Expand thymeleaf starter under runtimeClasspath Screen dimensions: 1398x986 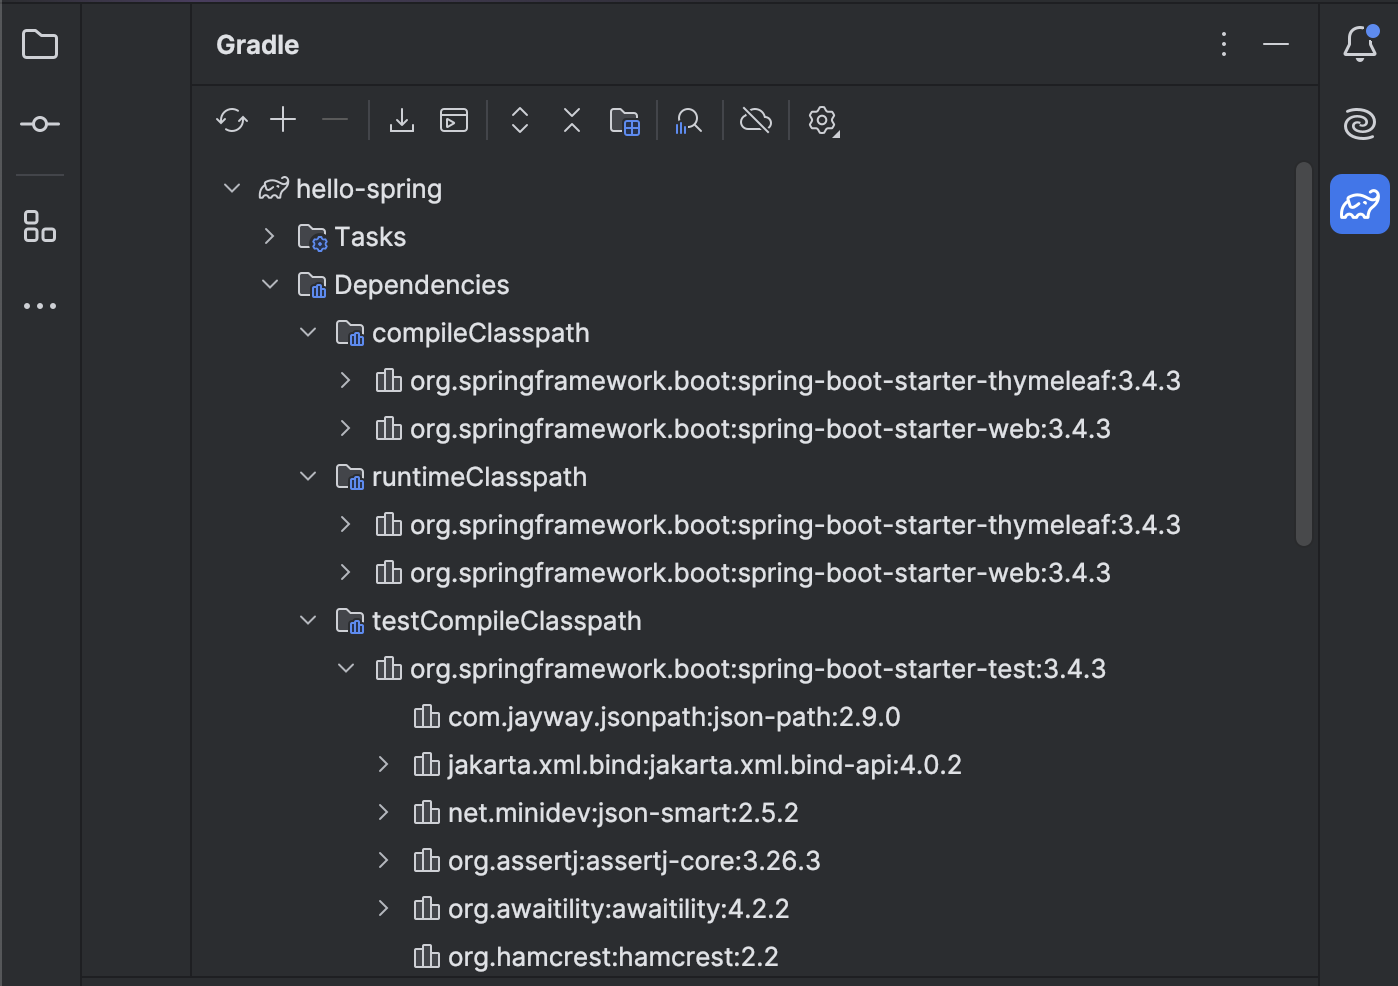[346, 524]
